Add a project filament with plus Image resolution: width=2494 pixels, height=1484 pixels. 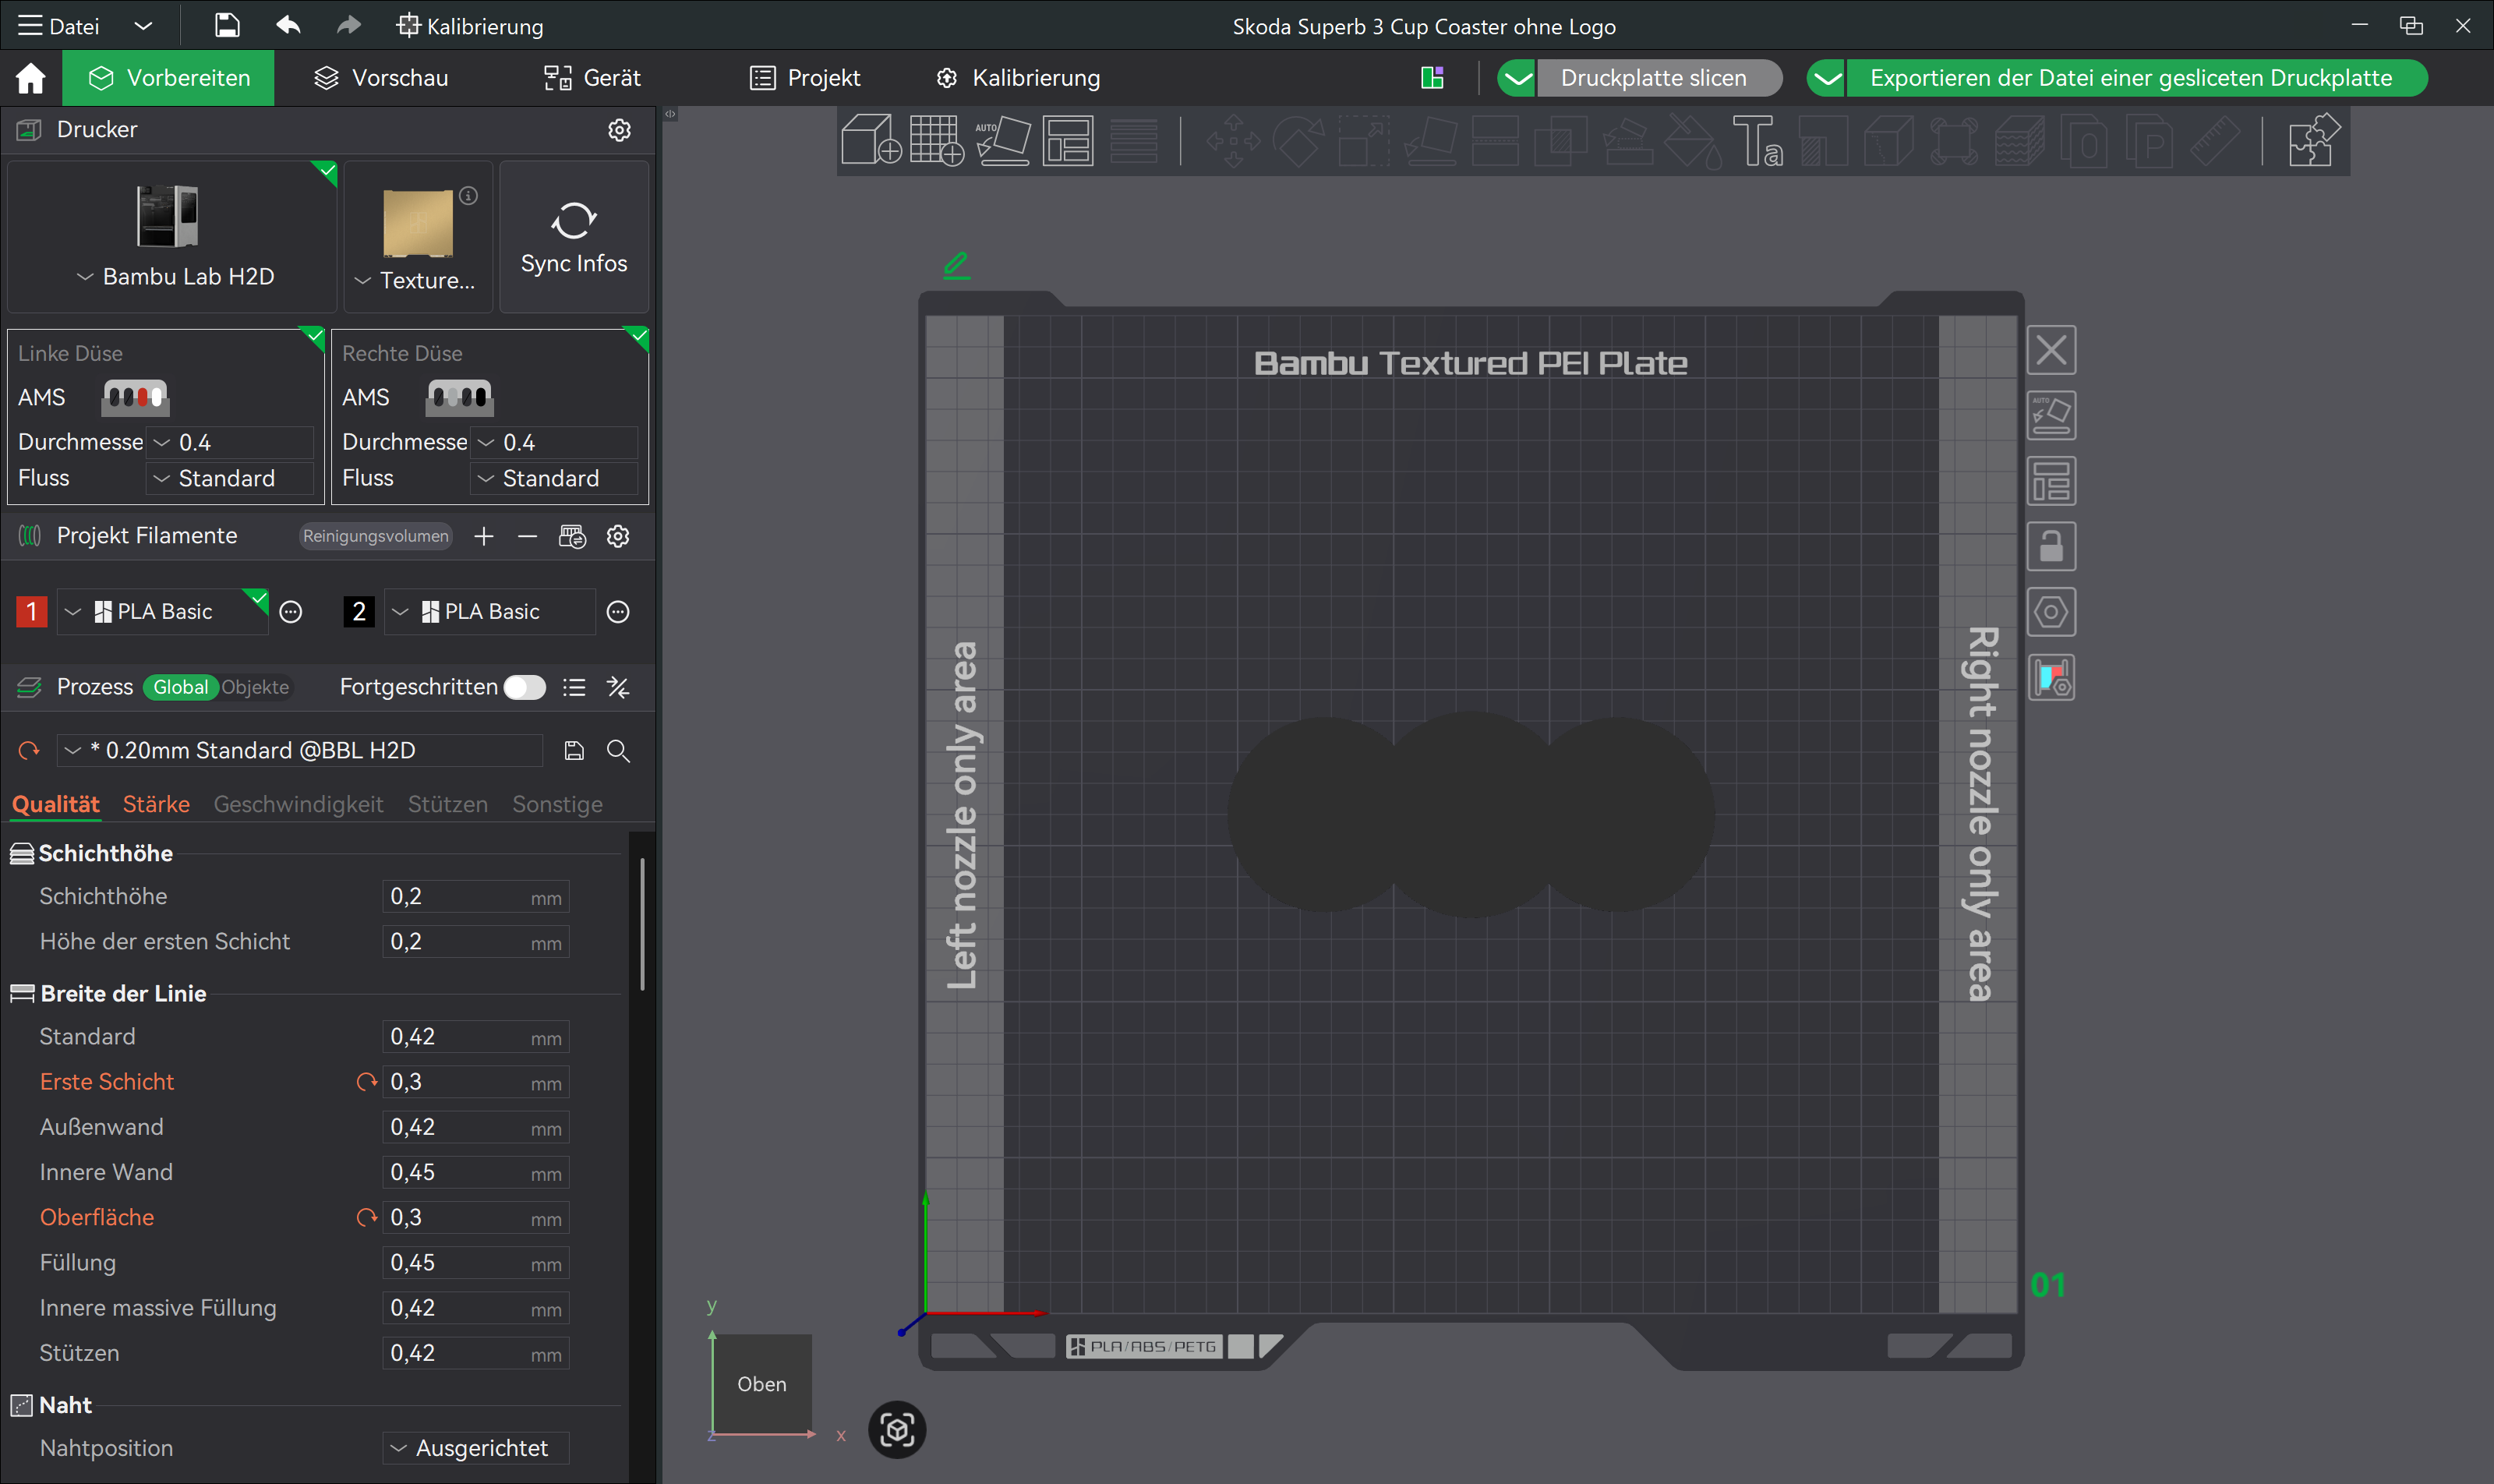484,536
